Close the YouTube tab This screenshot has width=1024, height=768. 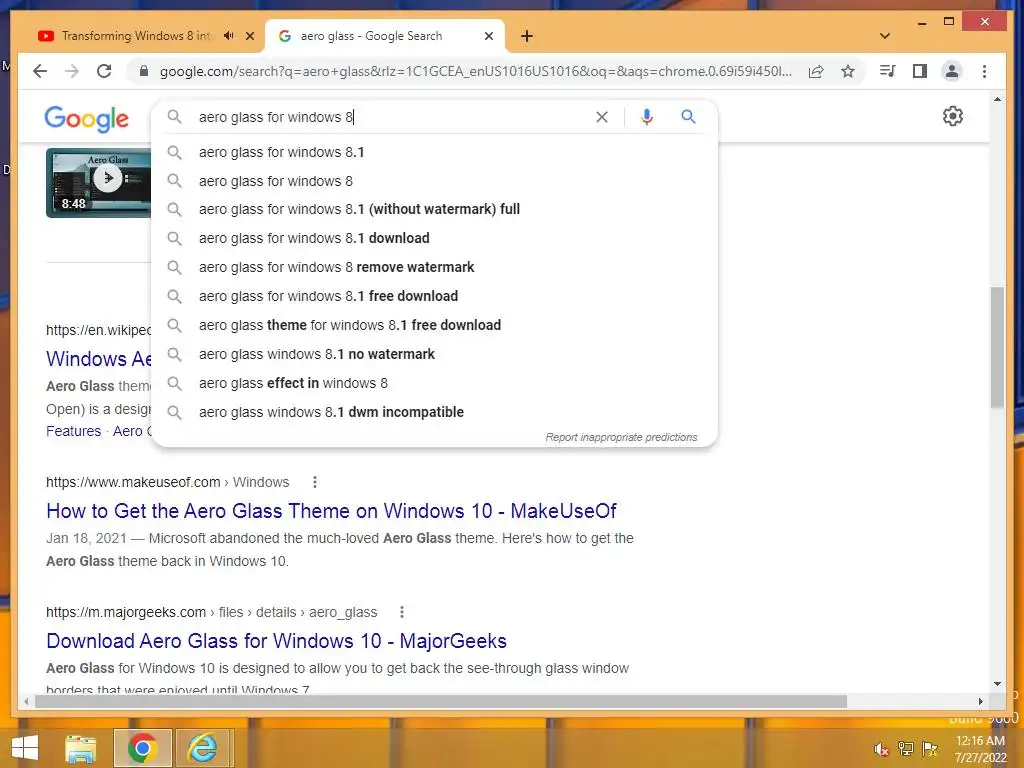pyautogui.click(x=249, y=36)
